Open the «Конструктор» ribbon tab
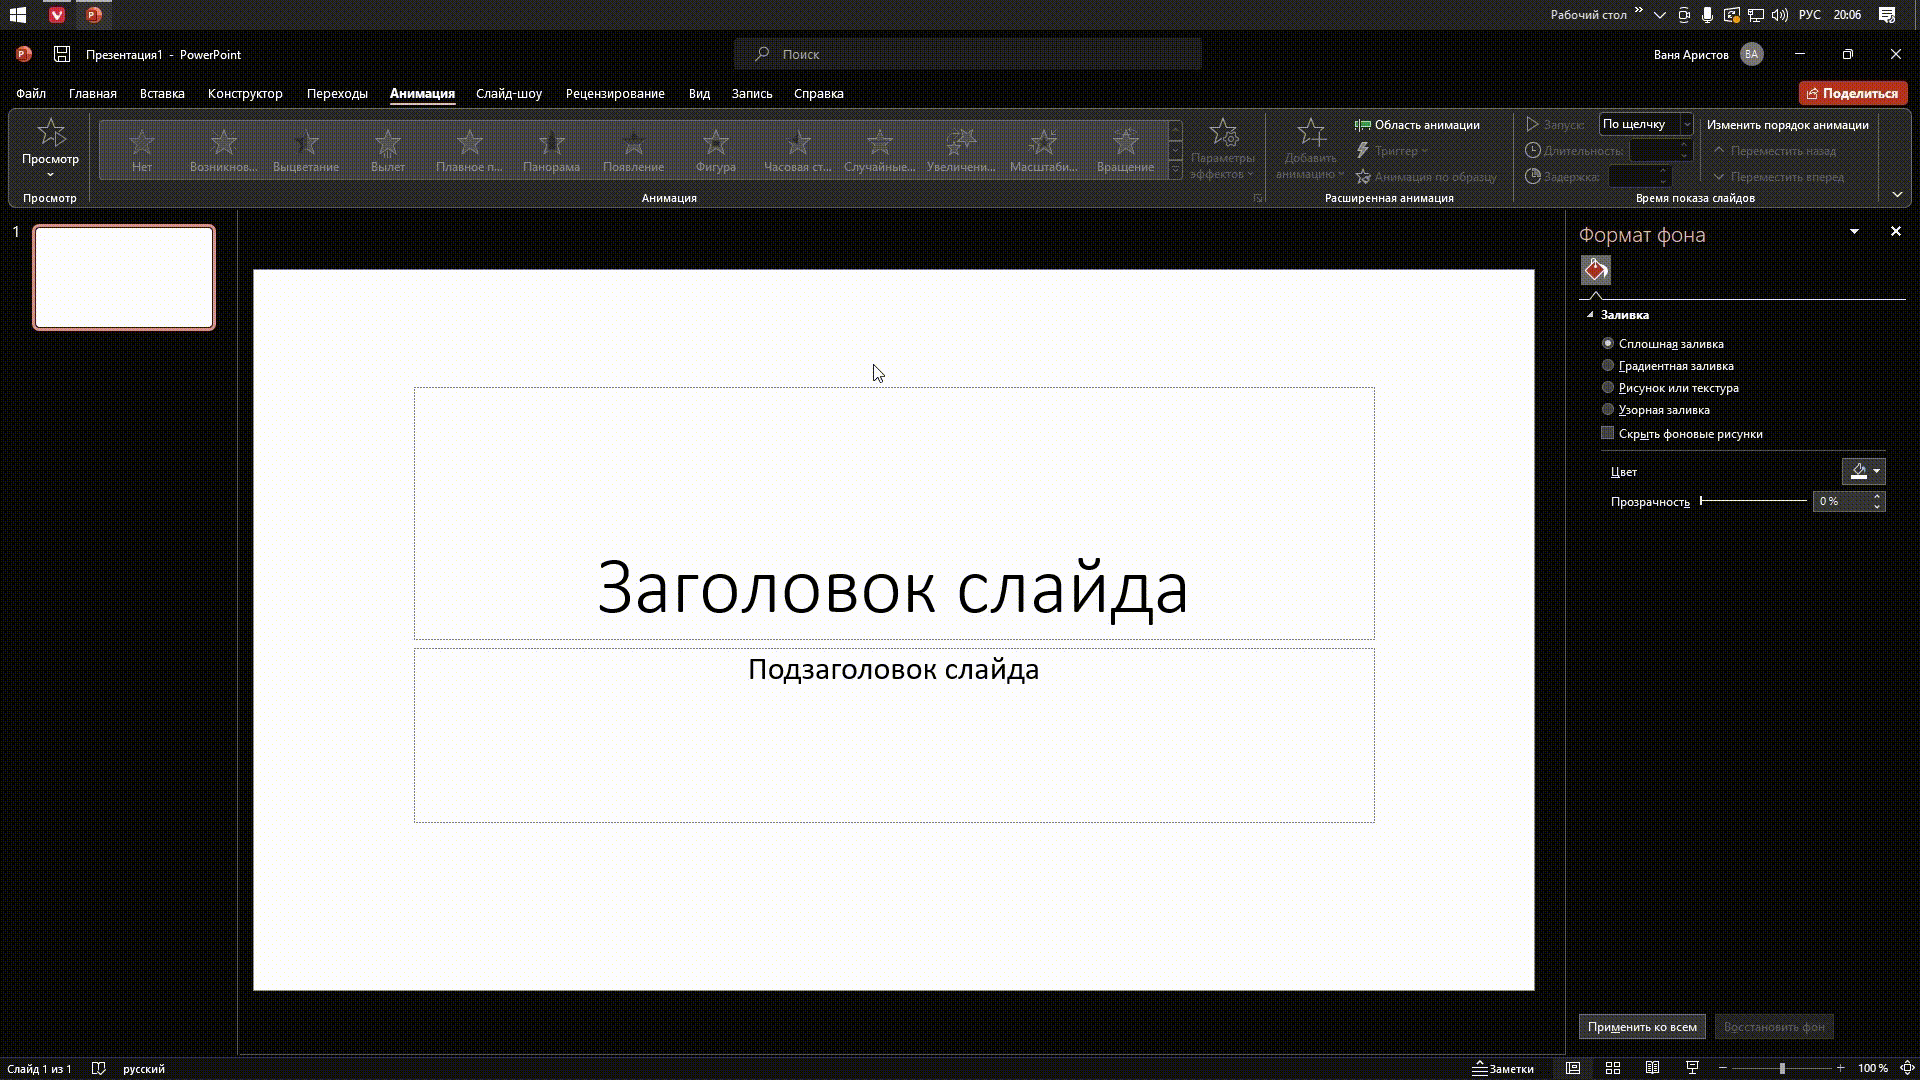The width and height of the screenshot is (1920, 1080). [244, 93]
